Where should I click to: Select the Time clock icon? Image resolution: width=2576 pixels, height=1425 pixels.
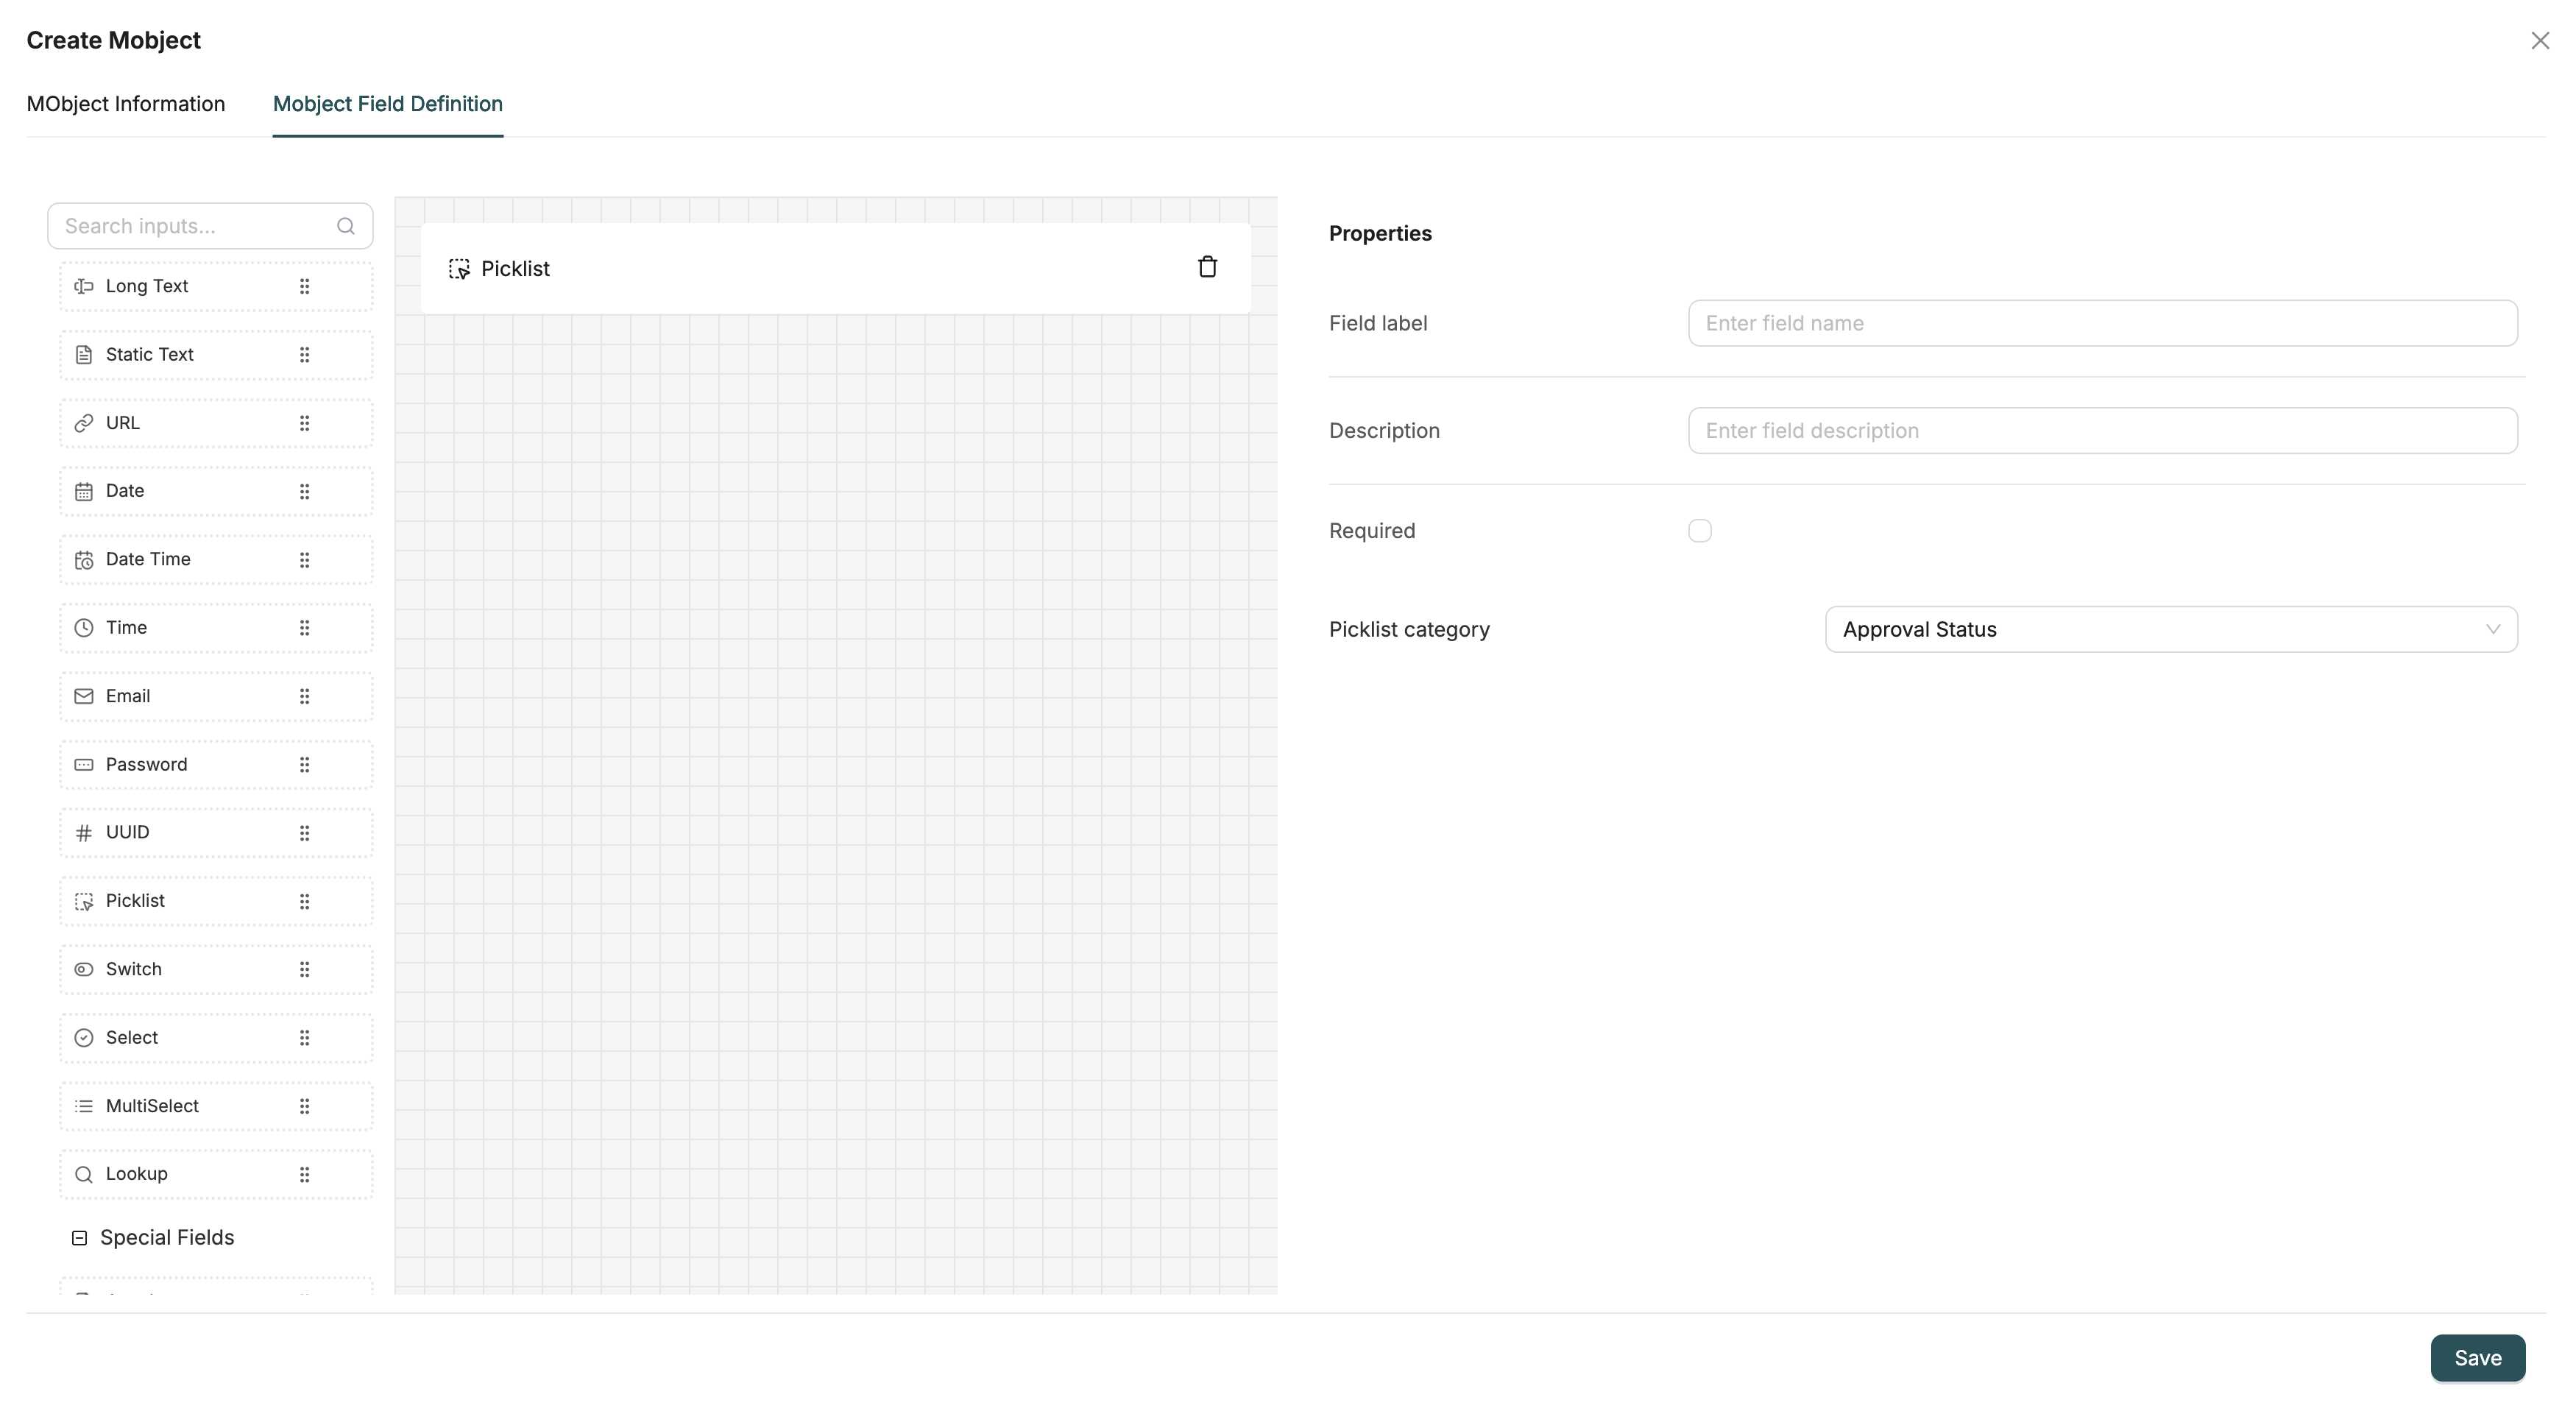pyautogui.click(x=84, y=627)
